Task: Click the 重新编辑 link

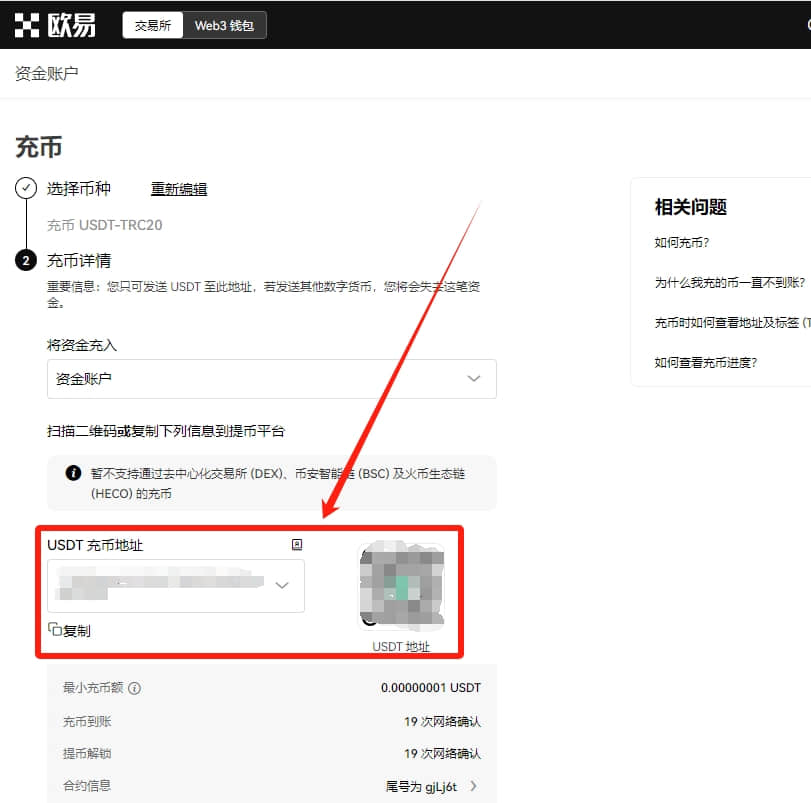Action: click(179, 189)
